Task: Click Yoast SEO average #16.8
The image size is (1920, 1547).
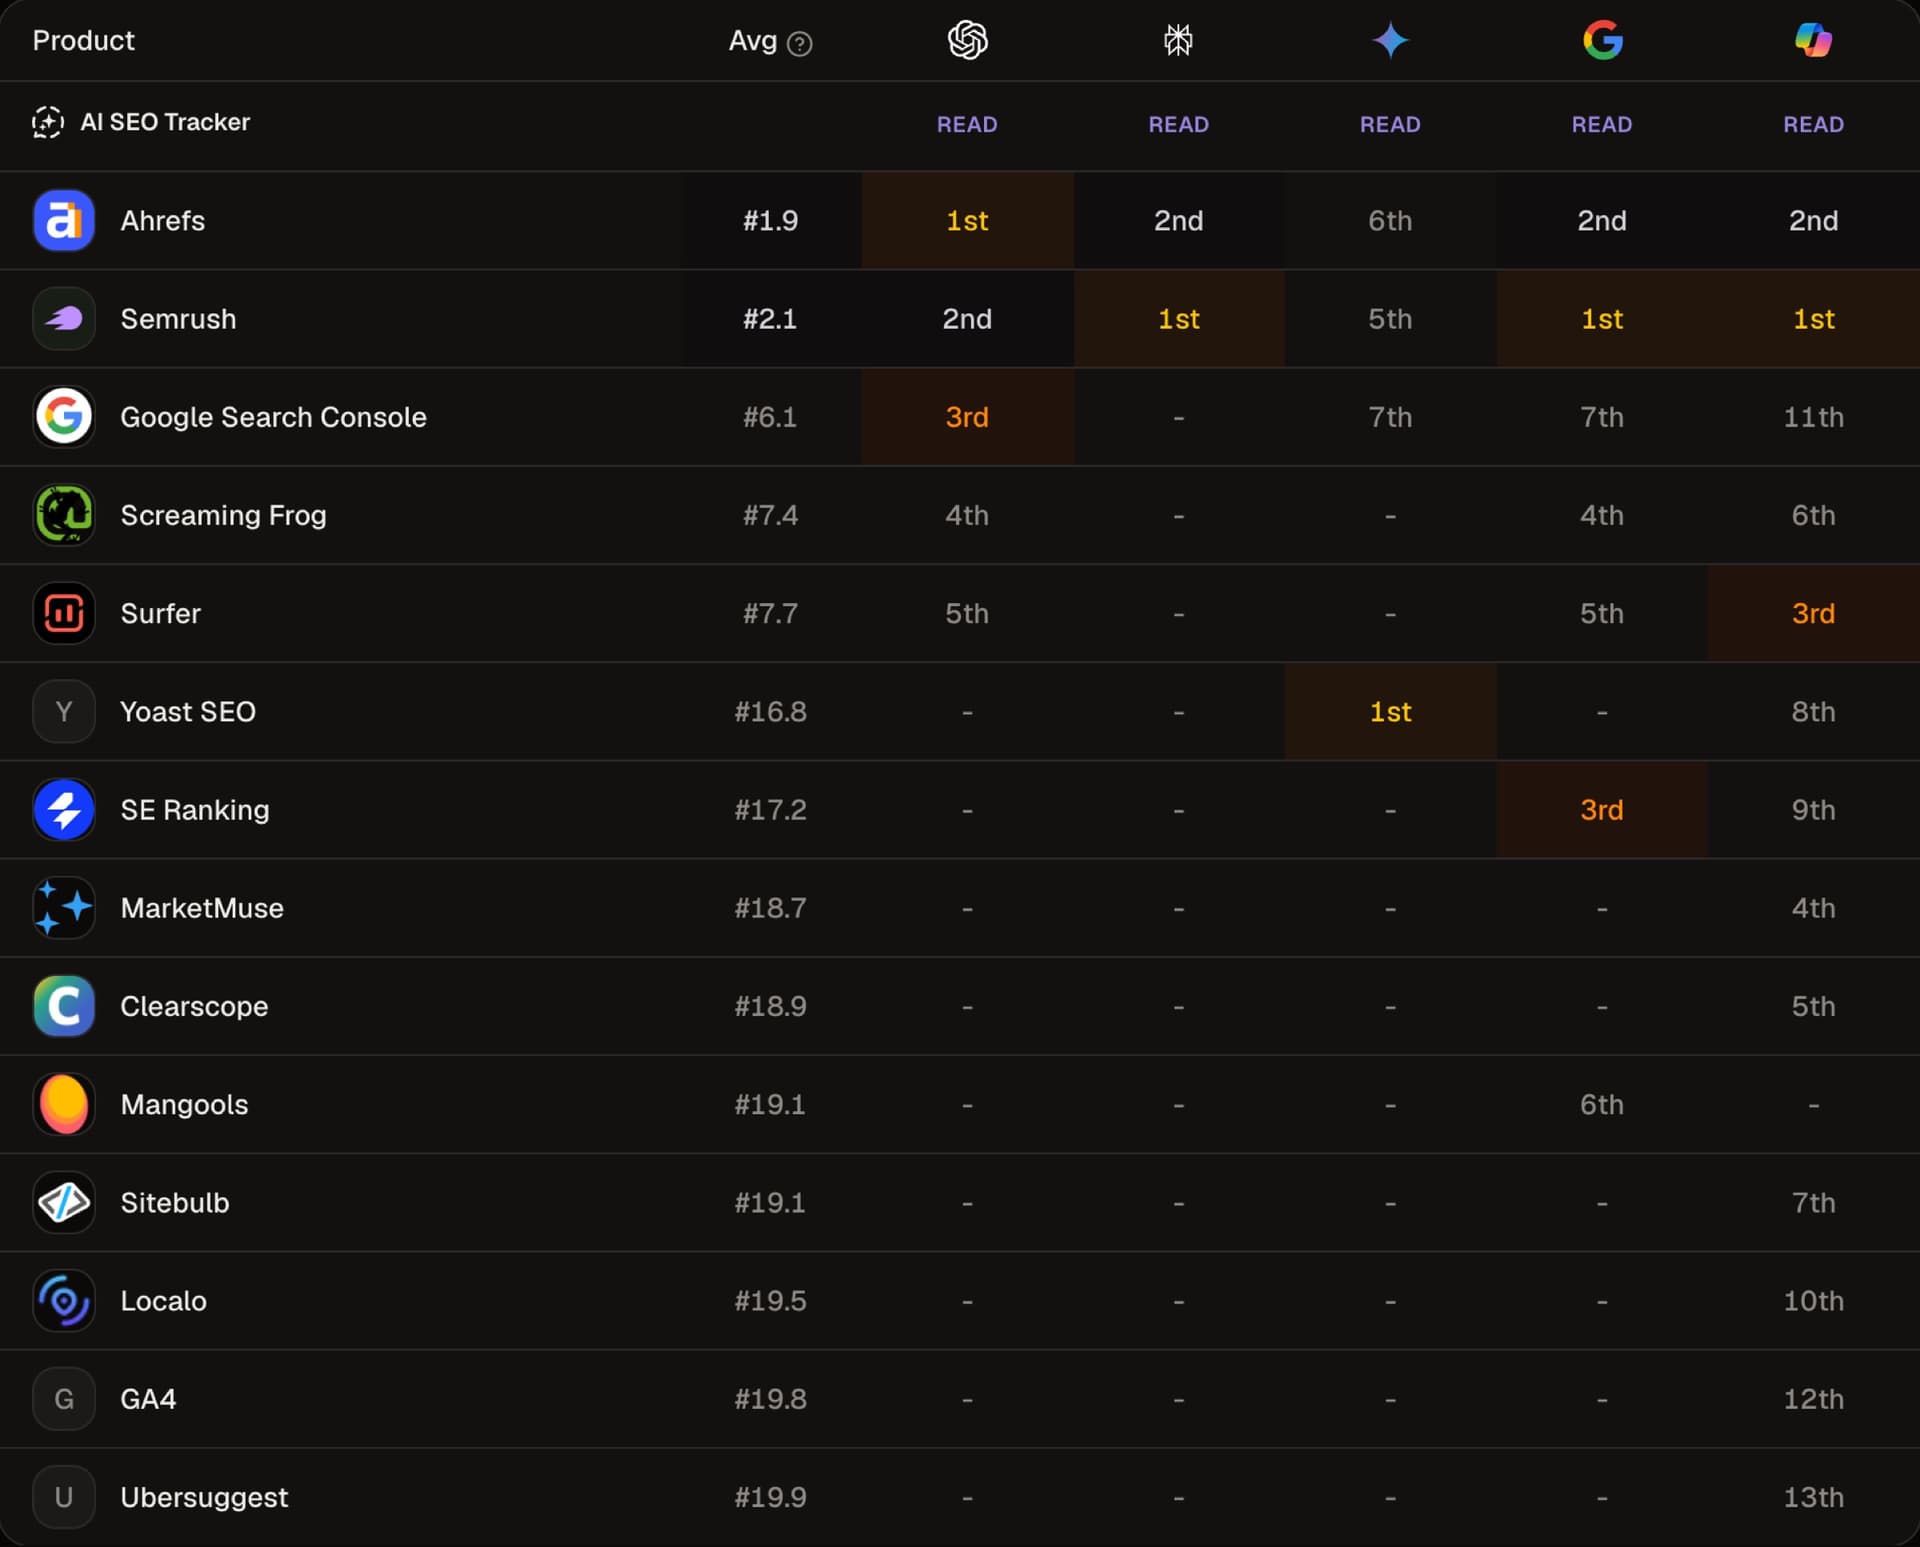Action: (x=770, y=711)
